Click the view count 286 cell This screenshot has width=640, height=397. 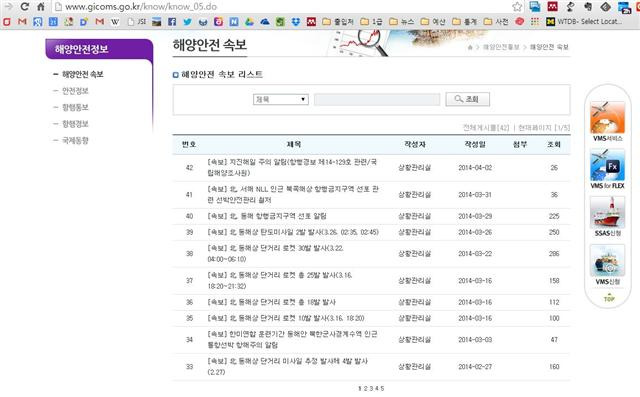(554, 253)
